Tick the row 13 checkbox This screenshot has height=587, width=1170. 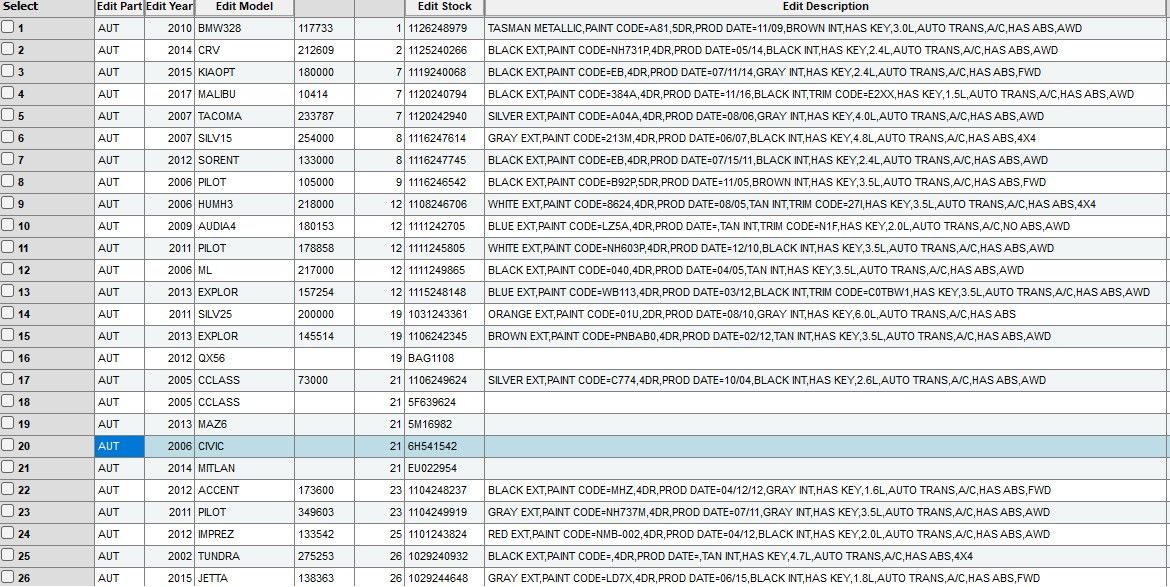tap(7, 292)
